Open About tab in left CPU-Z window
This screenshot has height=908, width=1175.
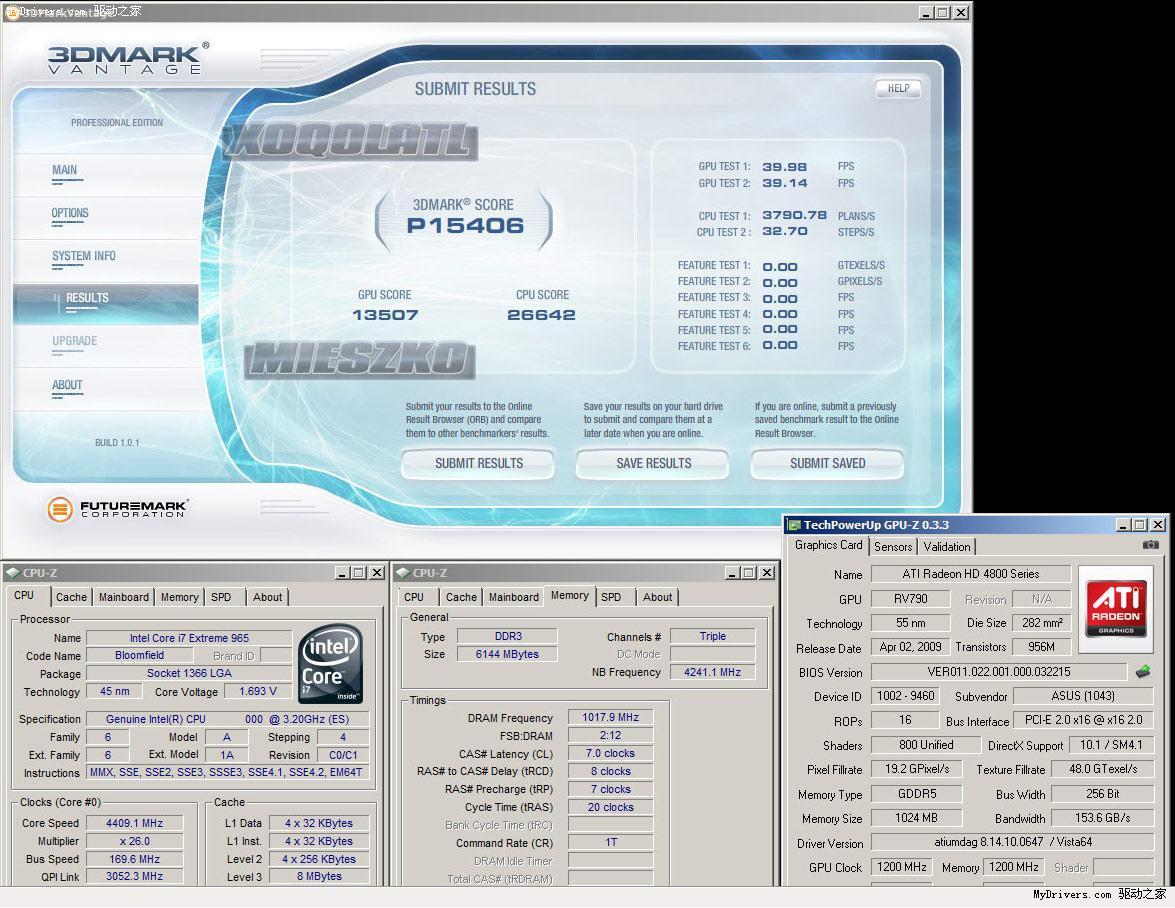click(268, 597)
